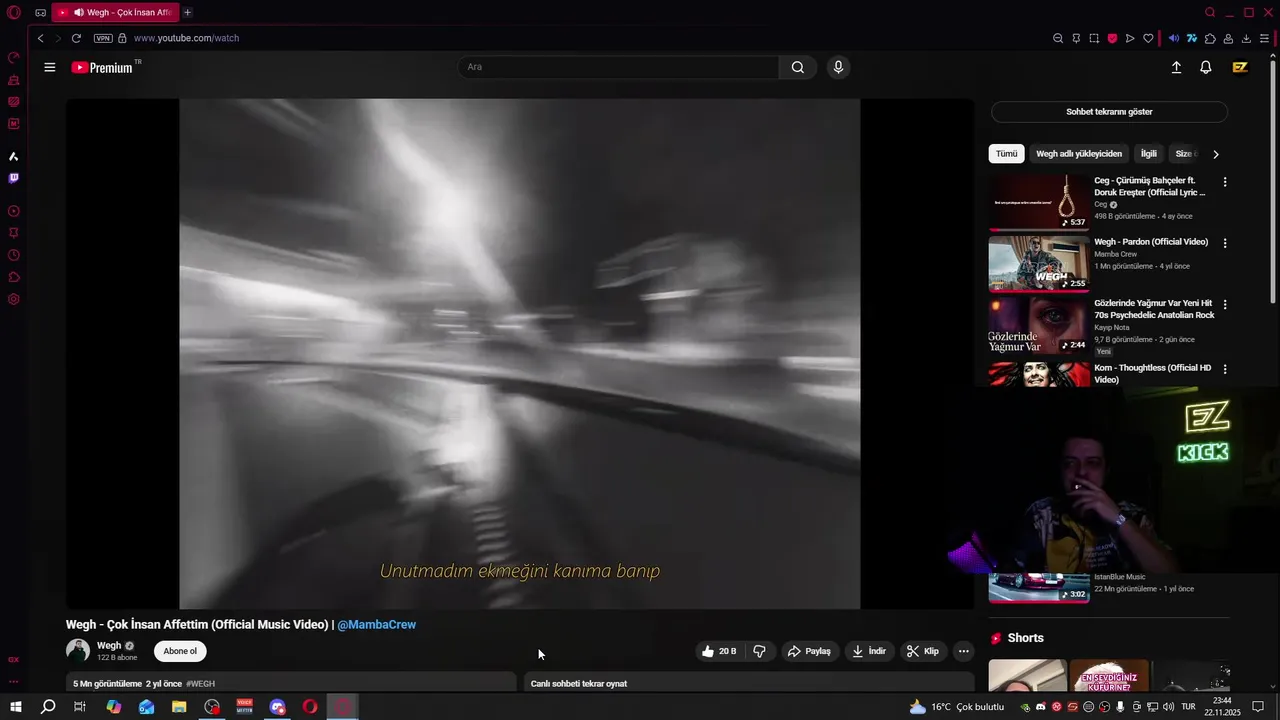Image resolution: width=1280 pixels, height=720 pixels.
Task: Start voice search with microphone icon
Action: tap(838, 67)
